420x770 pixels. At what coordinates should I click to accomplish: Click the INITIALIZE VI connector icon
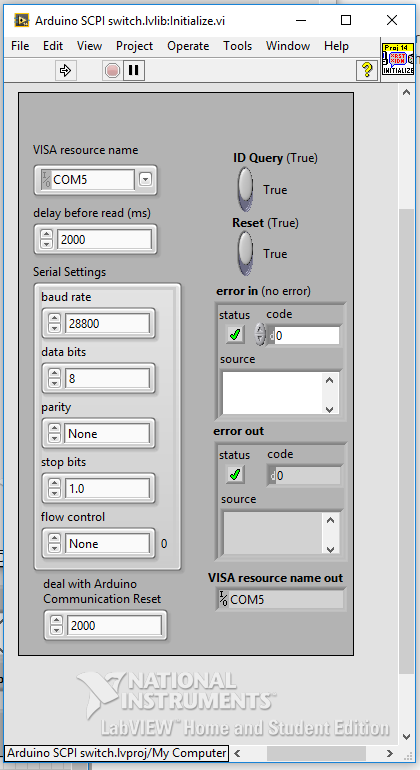coord(398,59)
